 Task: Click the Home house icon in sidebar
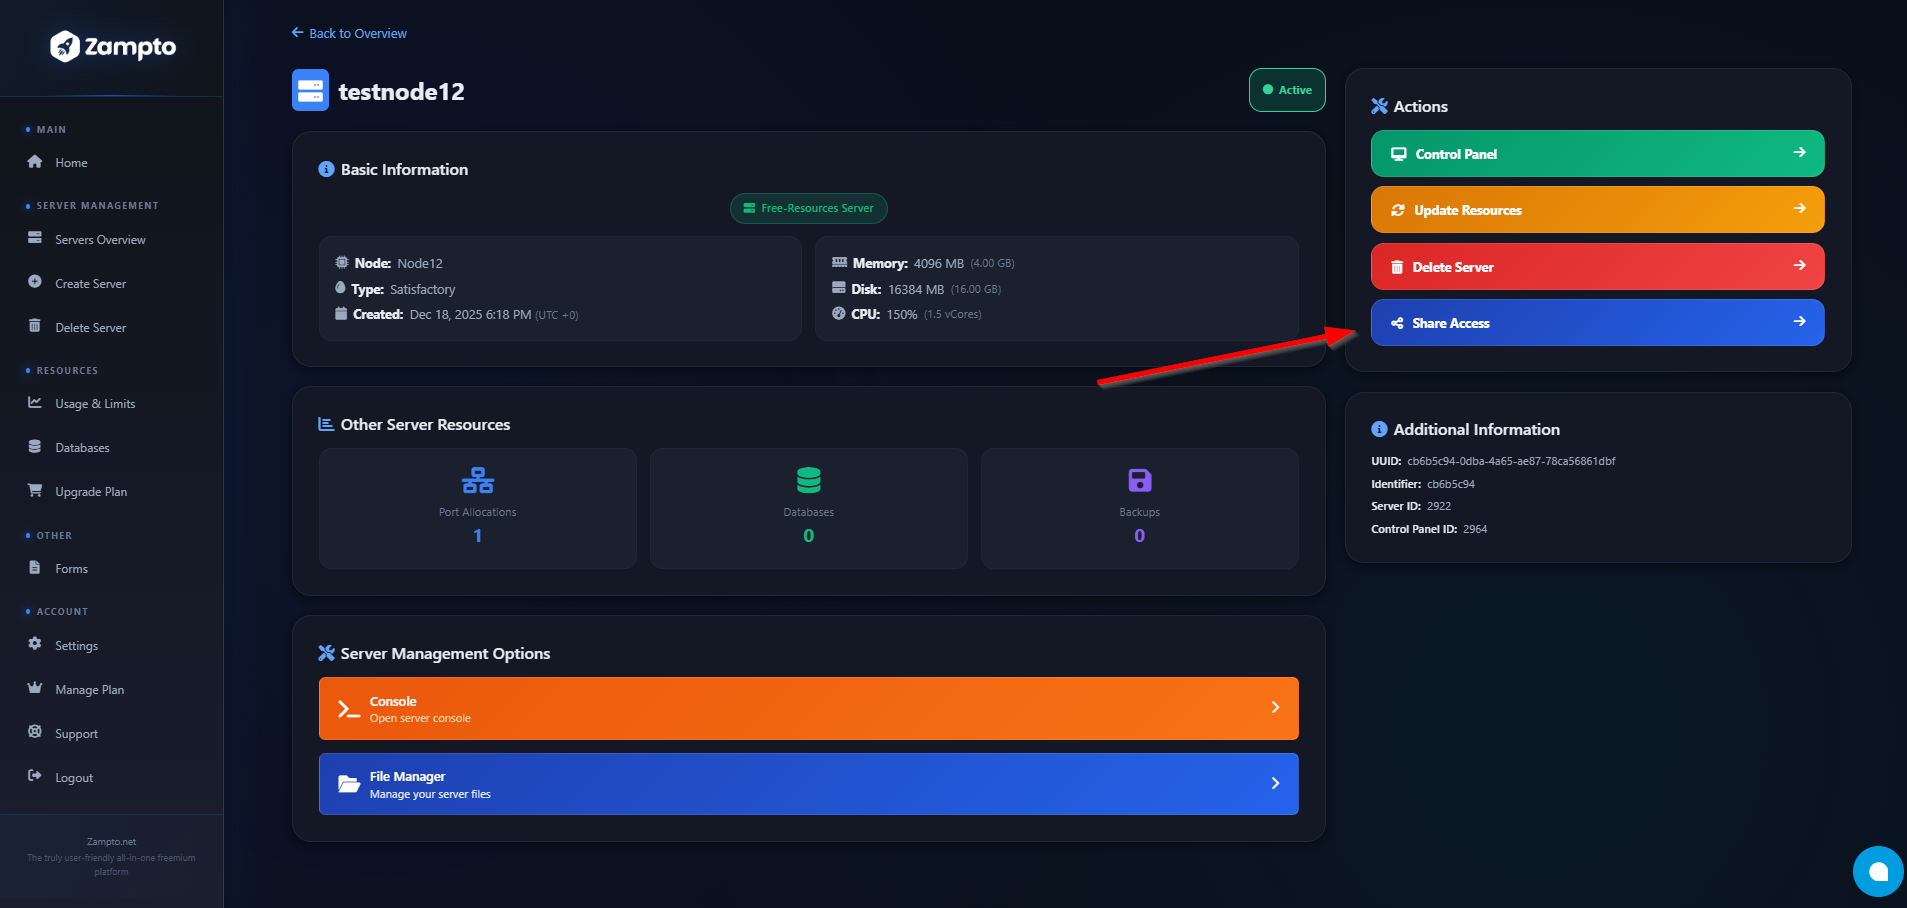pyautogui.click(x=35, y=162)
